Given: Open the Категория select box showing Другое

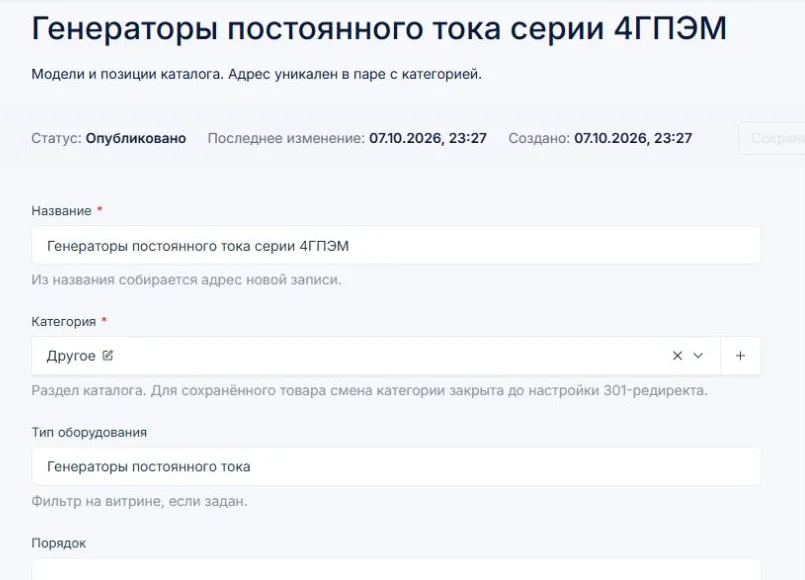Looking at the screenshot, I should tap(376, 356).
